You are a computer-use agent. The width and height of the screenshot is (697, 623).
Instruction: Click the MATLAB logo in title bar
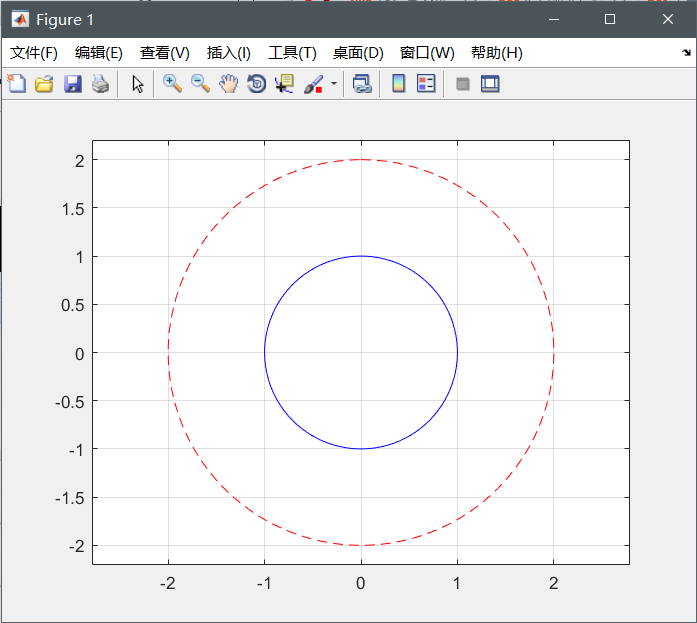20,20
